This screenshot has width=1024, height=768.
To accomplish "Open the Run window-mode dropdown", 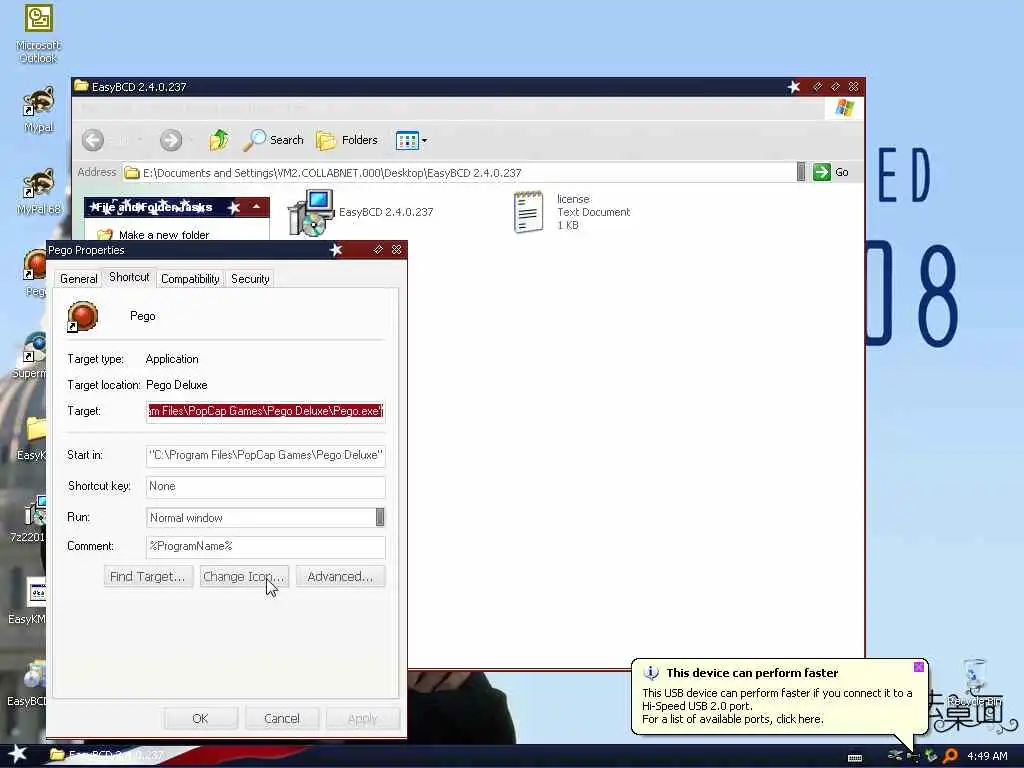I will (x=380, y=517).
